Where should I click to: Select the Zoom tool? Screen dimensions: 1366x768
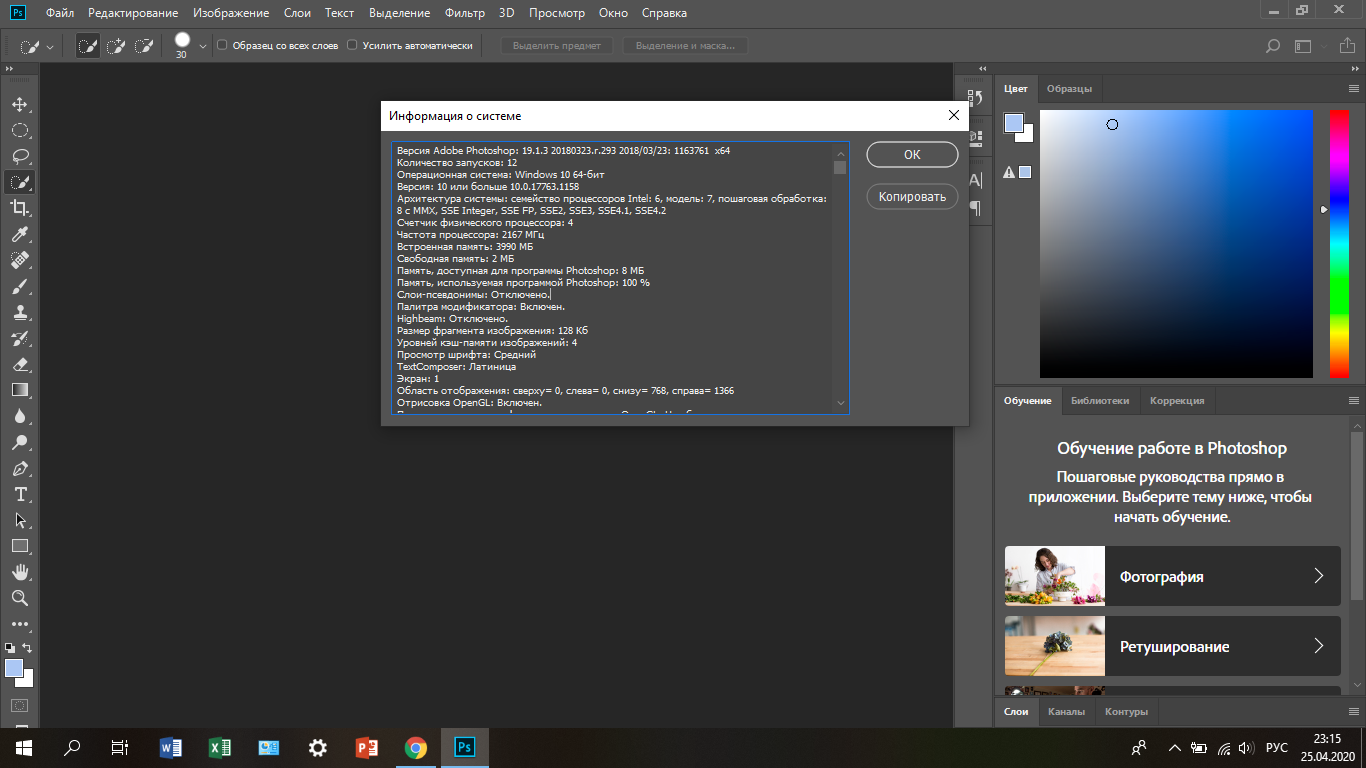(19, 598)
